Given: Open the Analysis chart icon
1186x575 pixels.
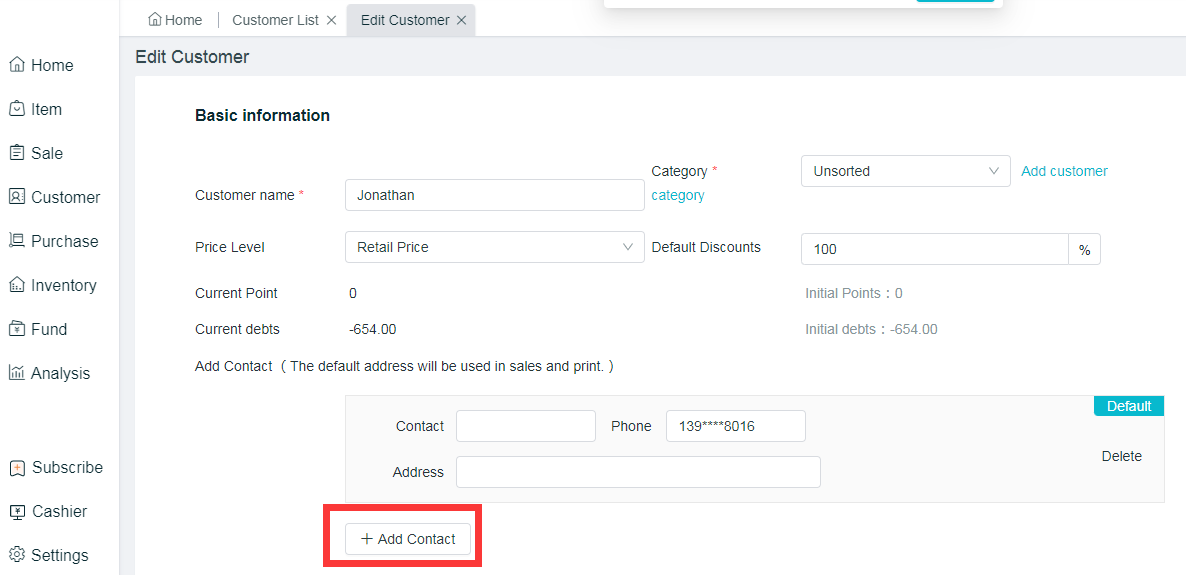Looking at the screenshot, I should [x=17, y=373].
